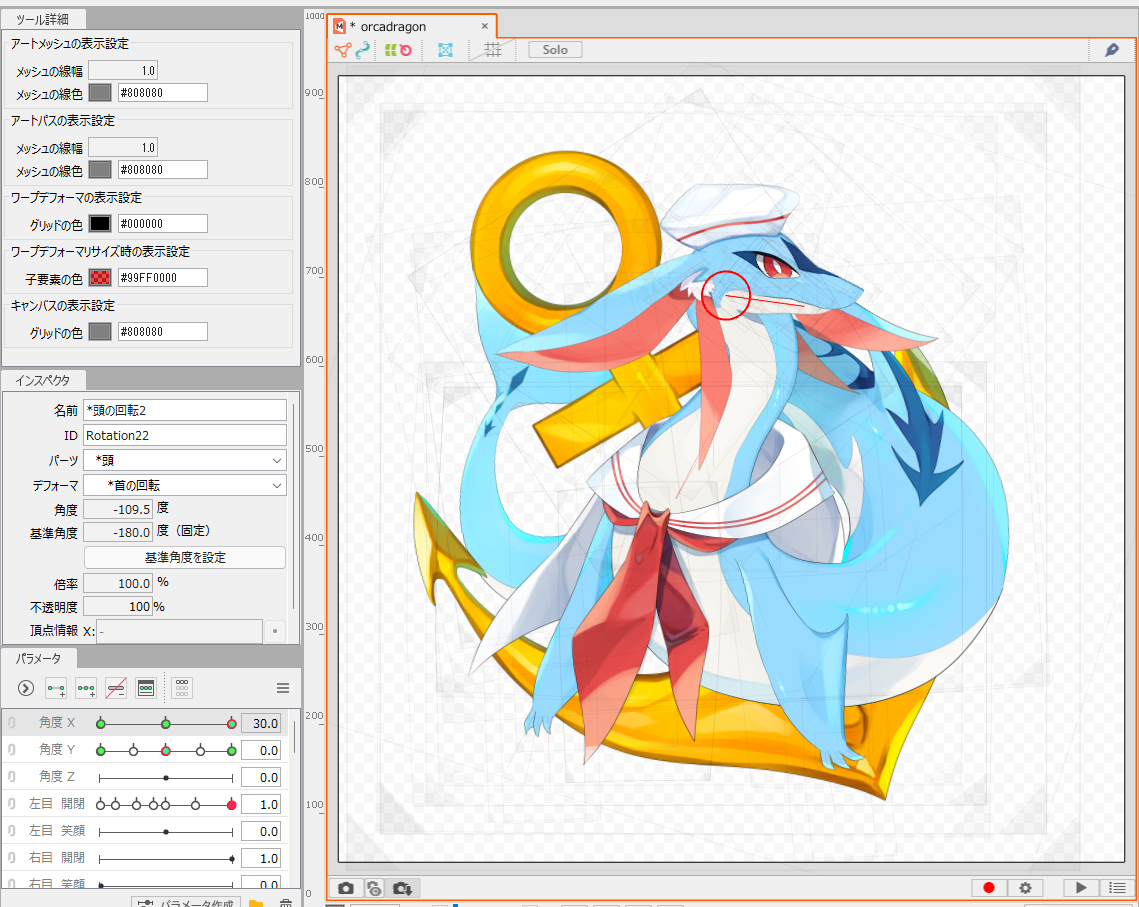The width and height of the screenshot is (1139, 907).
Task: Click the orange folder icon below parameters
Action: point(256,903)
